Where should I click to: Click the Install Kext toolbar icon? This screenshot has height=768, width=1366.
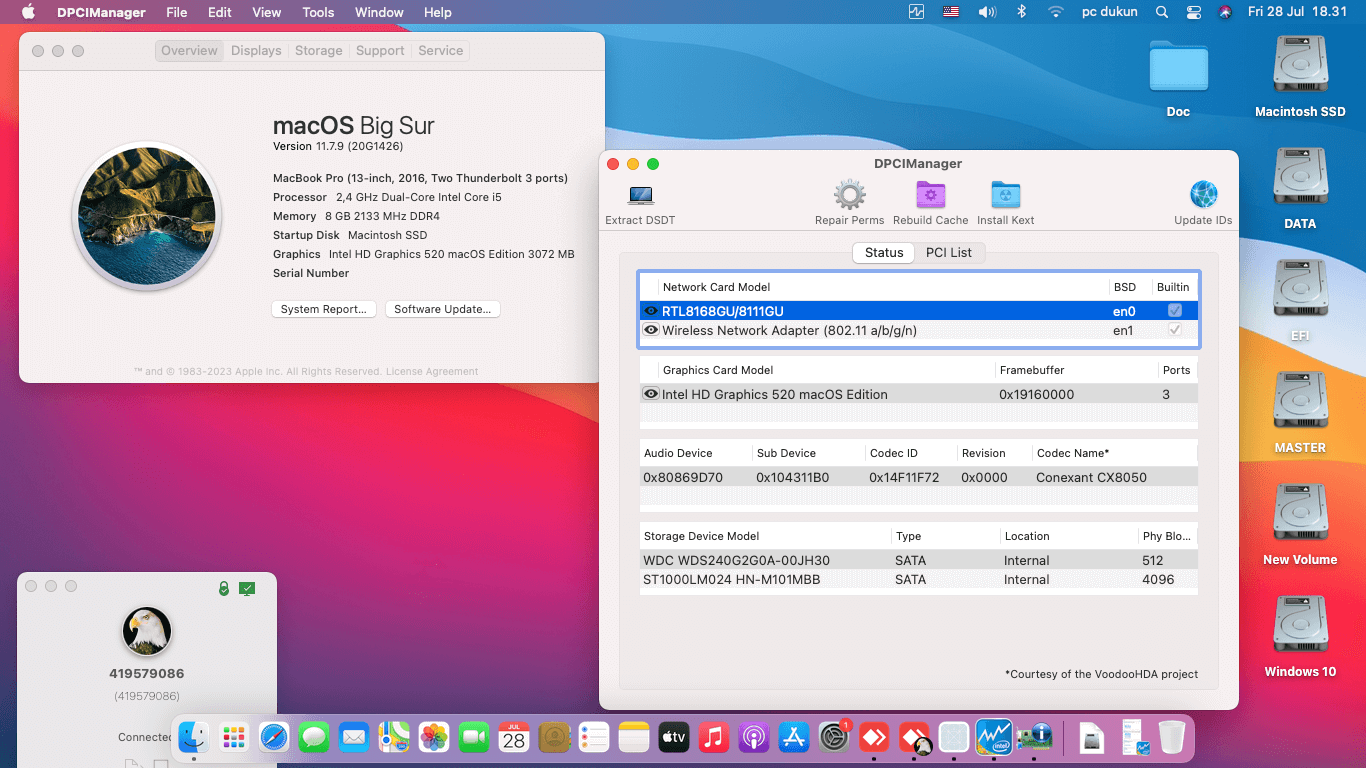1005,195
